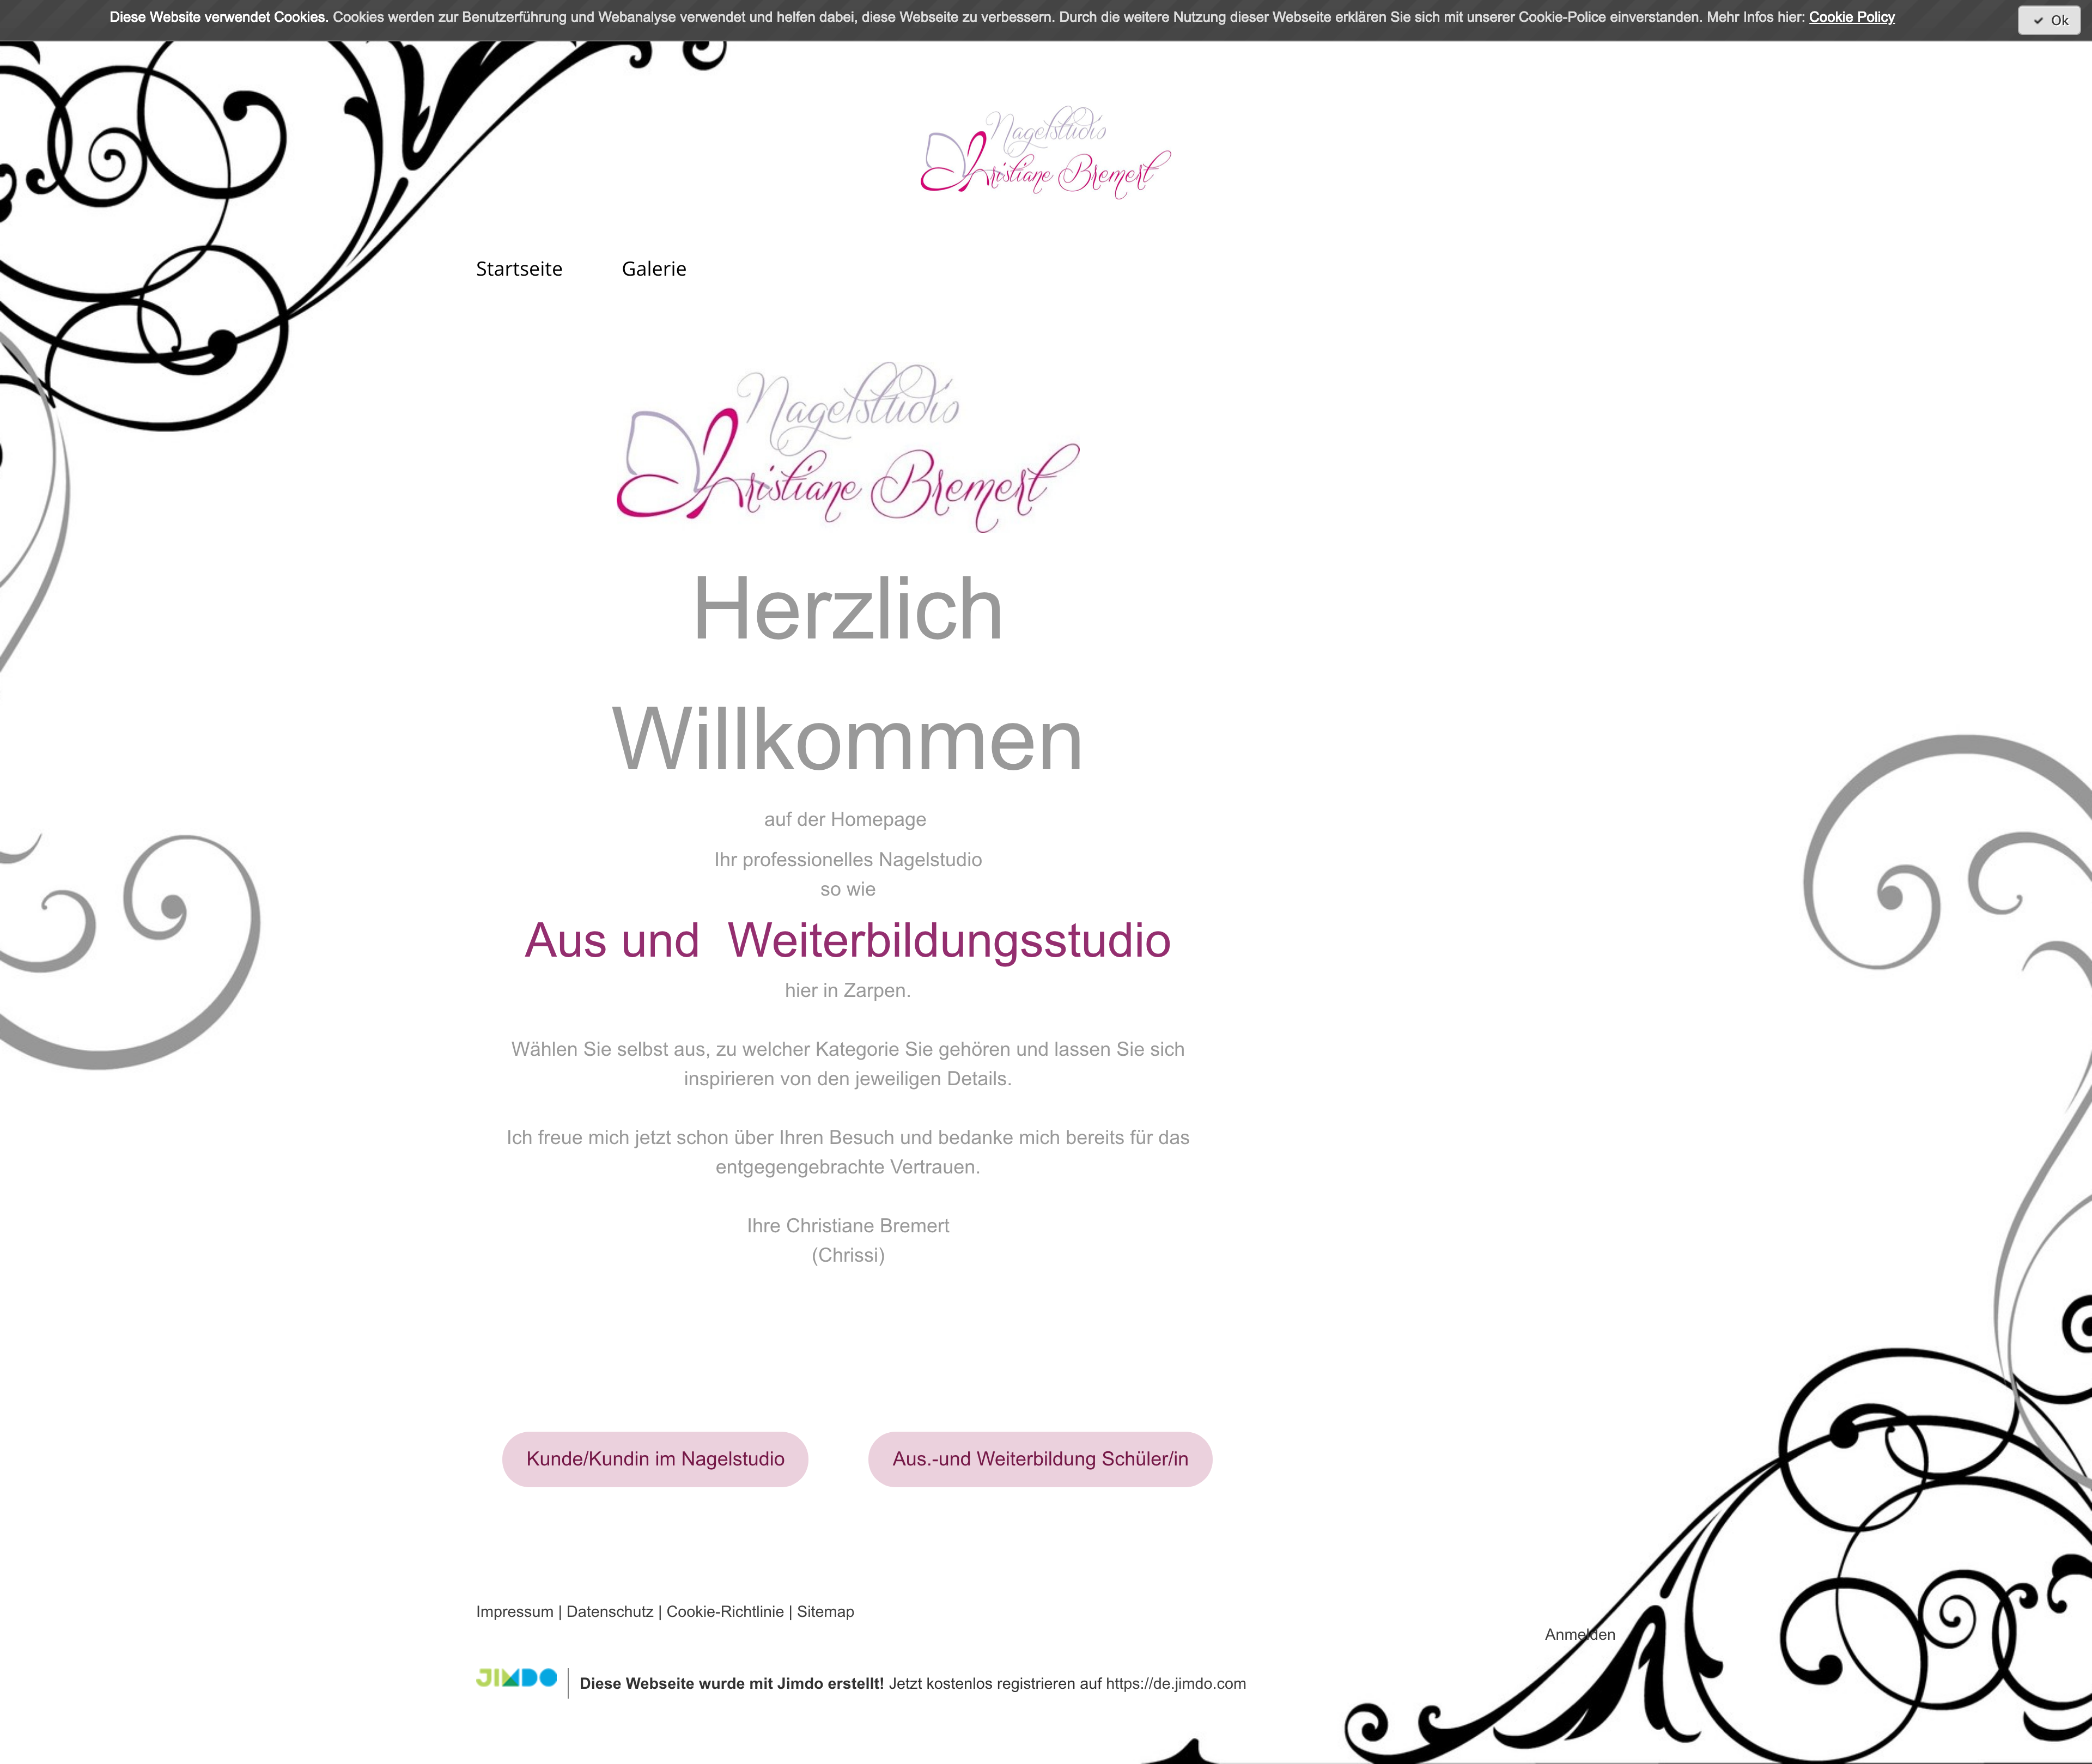Open the Datenschutz footer link

point(609,1611)
